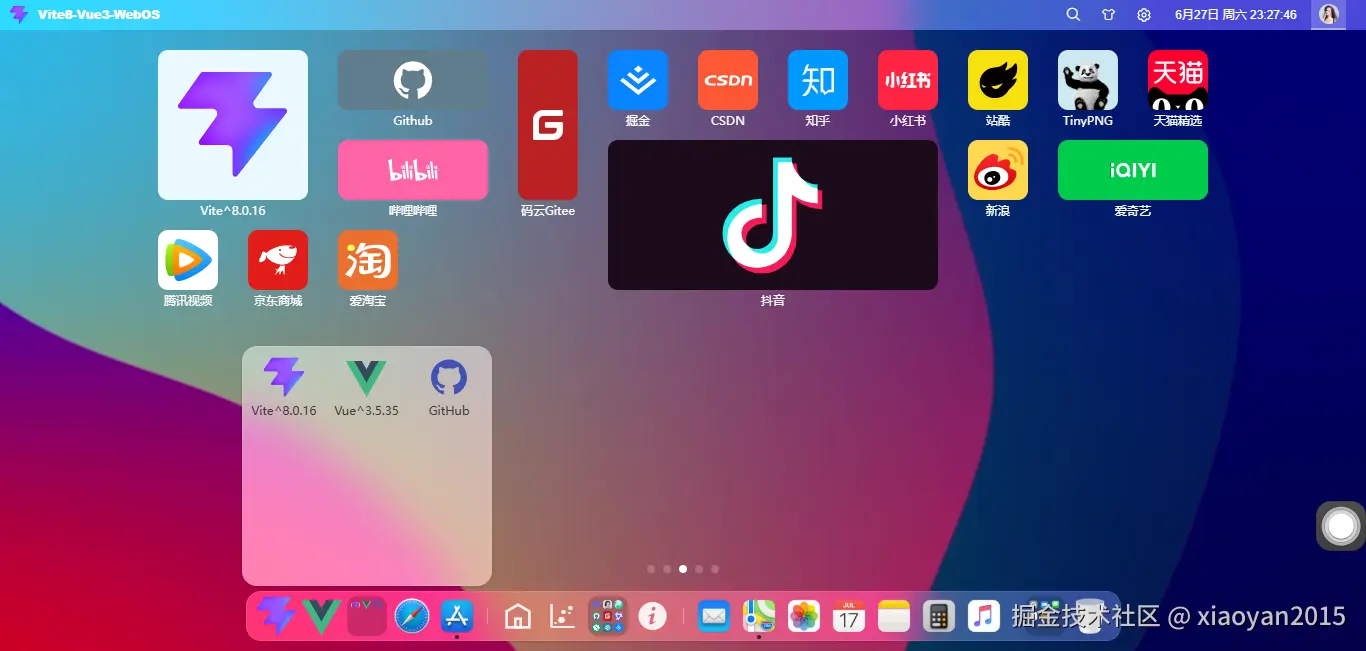The width and height of the screenshot is (1366, 651).
Task: Open the CSDN app icon
Action: pyautogui.click(x=728, y=80)
